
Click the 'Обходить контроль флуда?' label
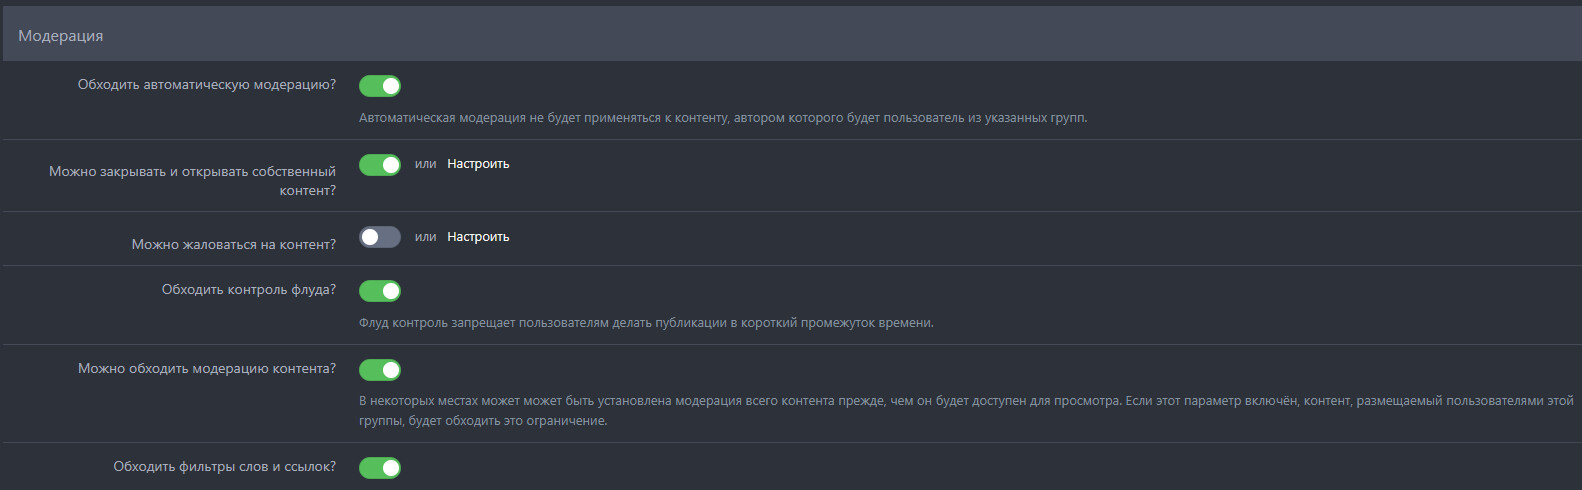coord(249,290)
